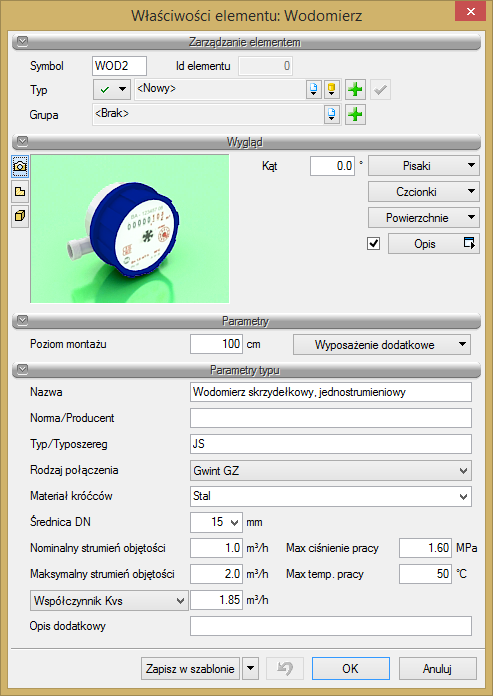Viewport: 493px width, 696px height.
Task: Click Zapisz w szablonie button
Action: [x=190, y=668]
